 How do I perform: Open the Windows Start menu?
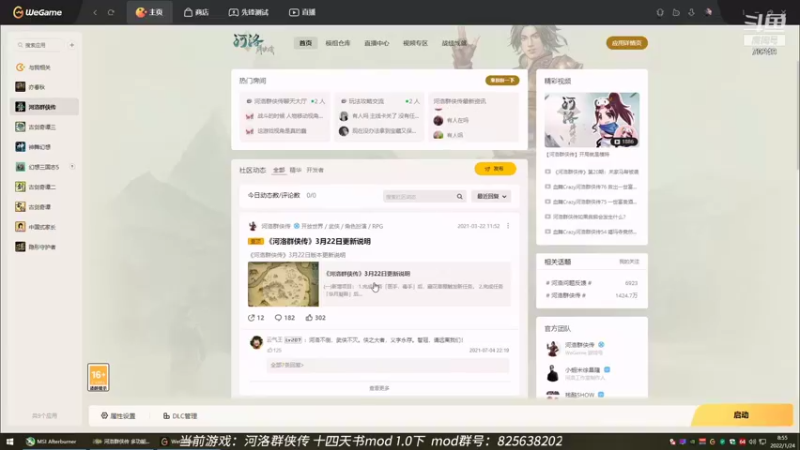pos(9,442)
